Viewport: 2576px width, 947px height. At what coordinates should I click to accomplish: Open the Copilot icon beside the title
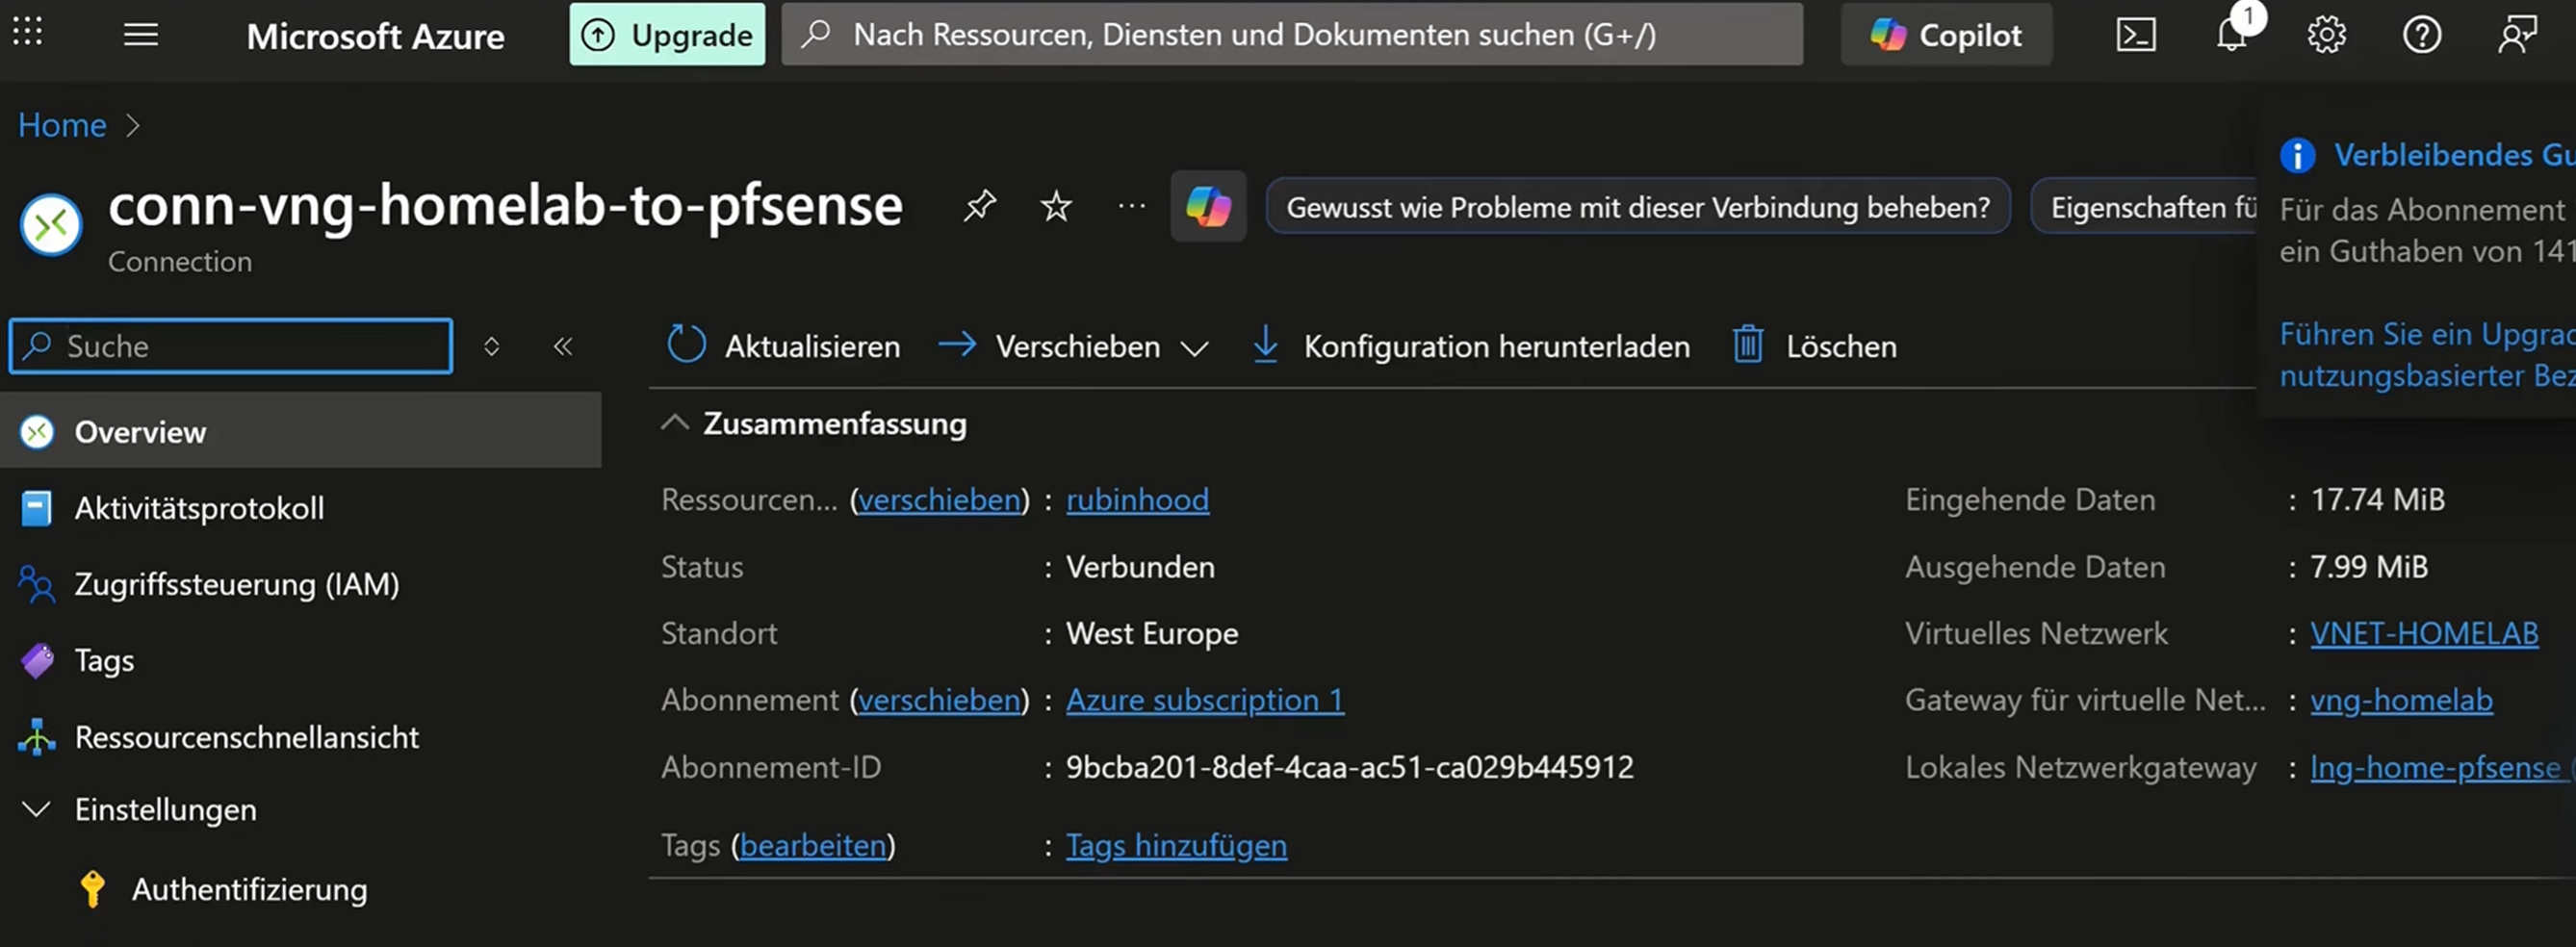tap(1208, 207)
